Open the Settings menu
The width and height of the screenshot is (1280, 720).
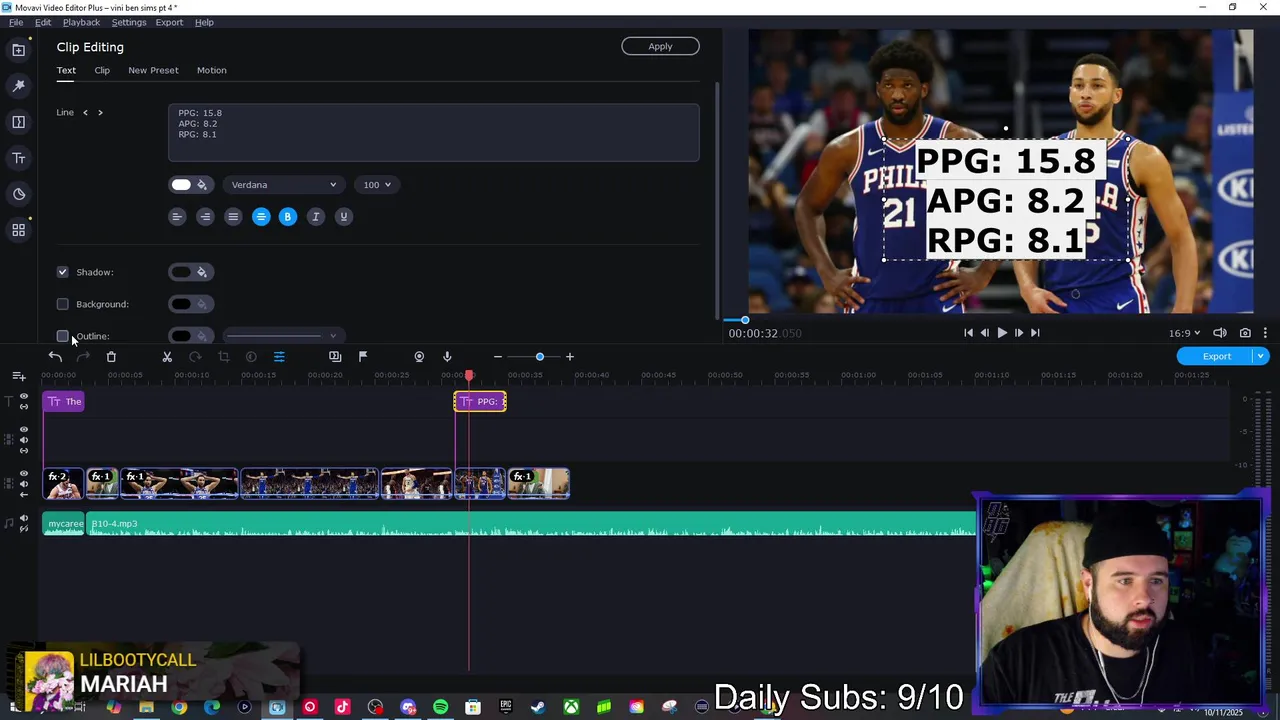[128, 22]
